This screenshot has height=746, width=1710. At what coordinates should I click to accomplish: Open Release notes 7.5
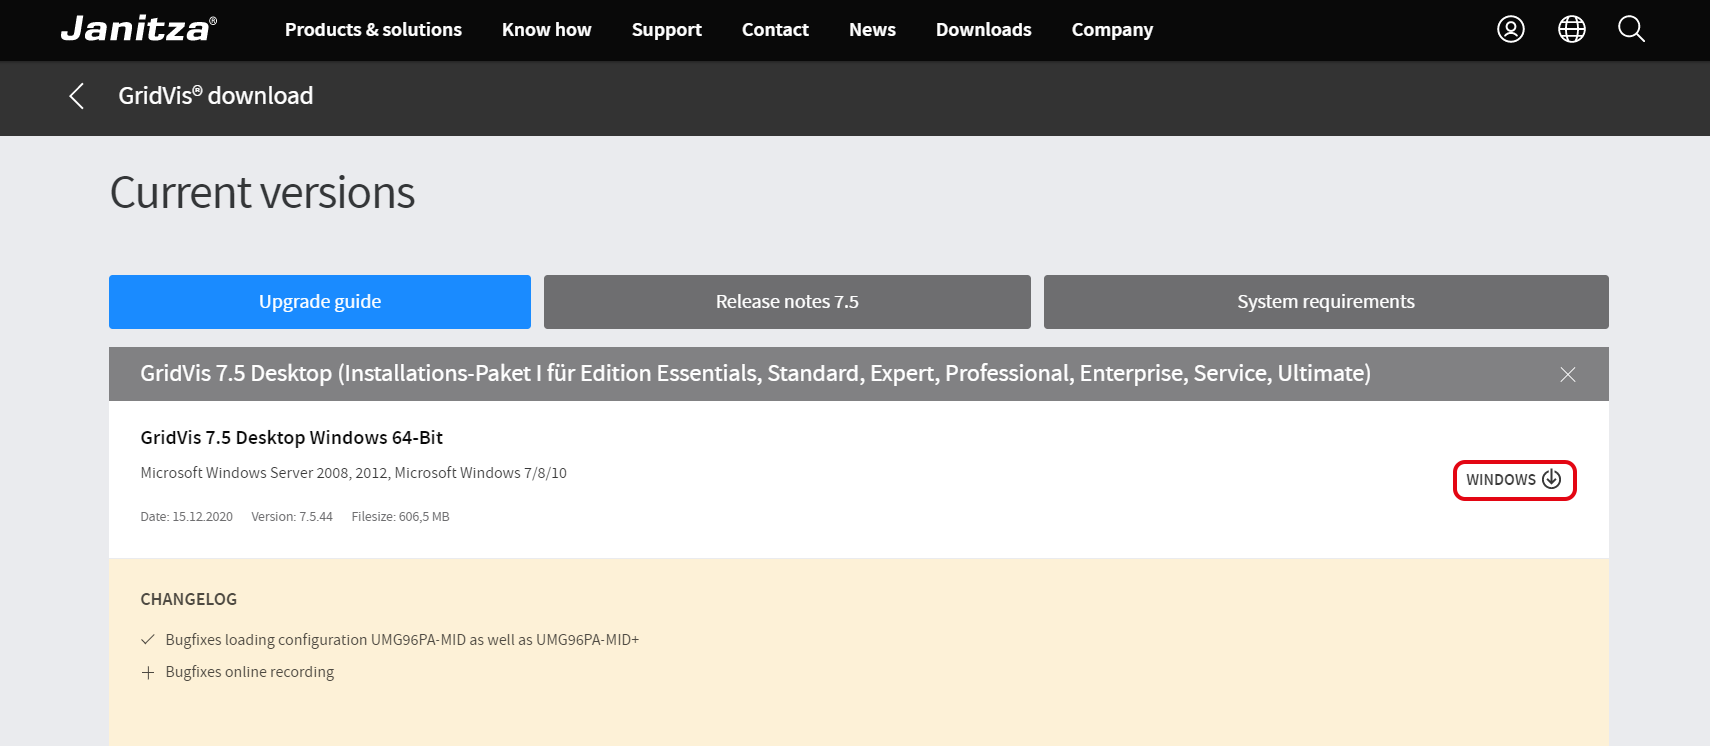(787, 302)
